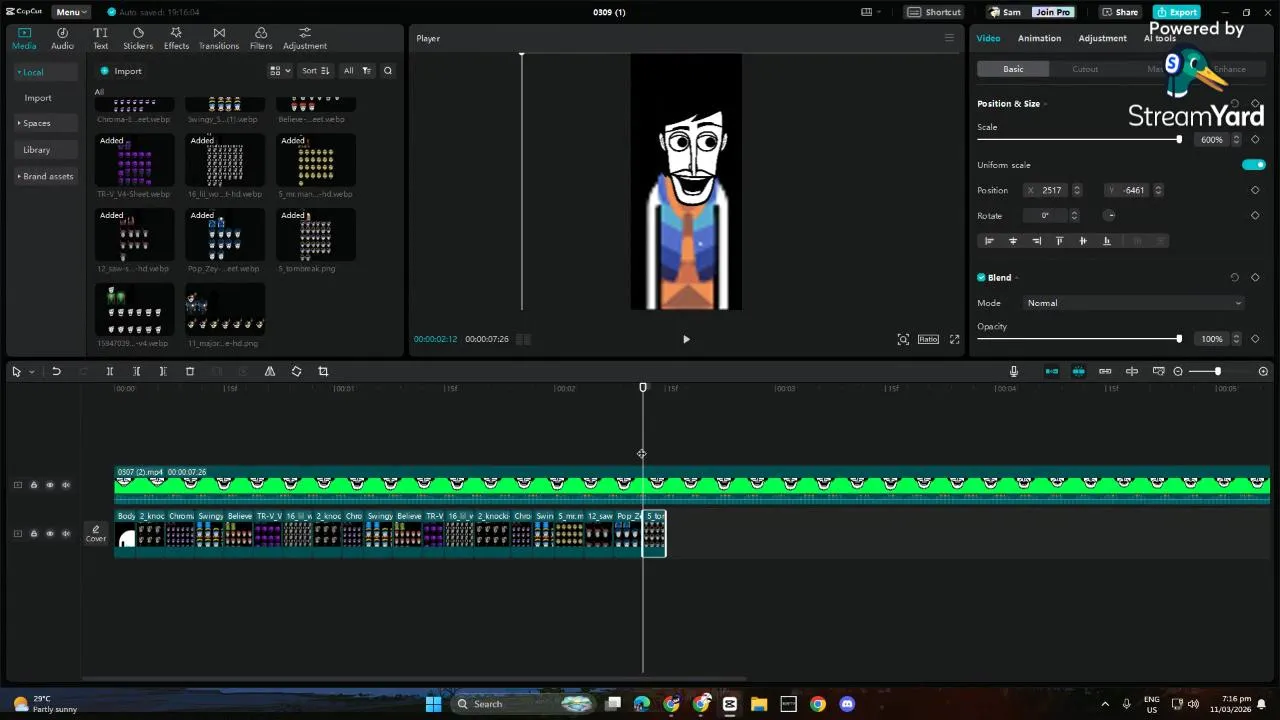The image size is (1280, 720).
Task: Click the Align top icon
Action: click(1060, 241)
